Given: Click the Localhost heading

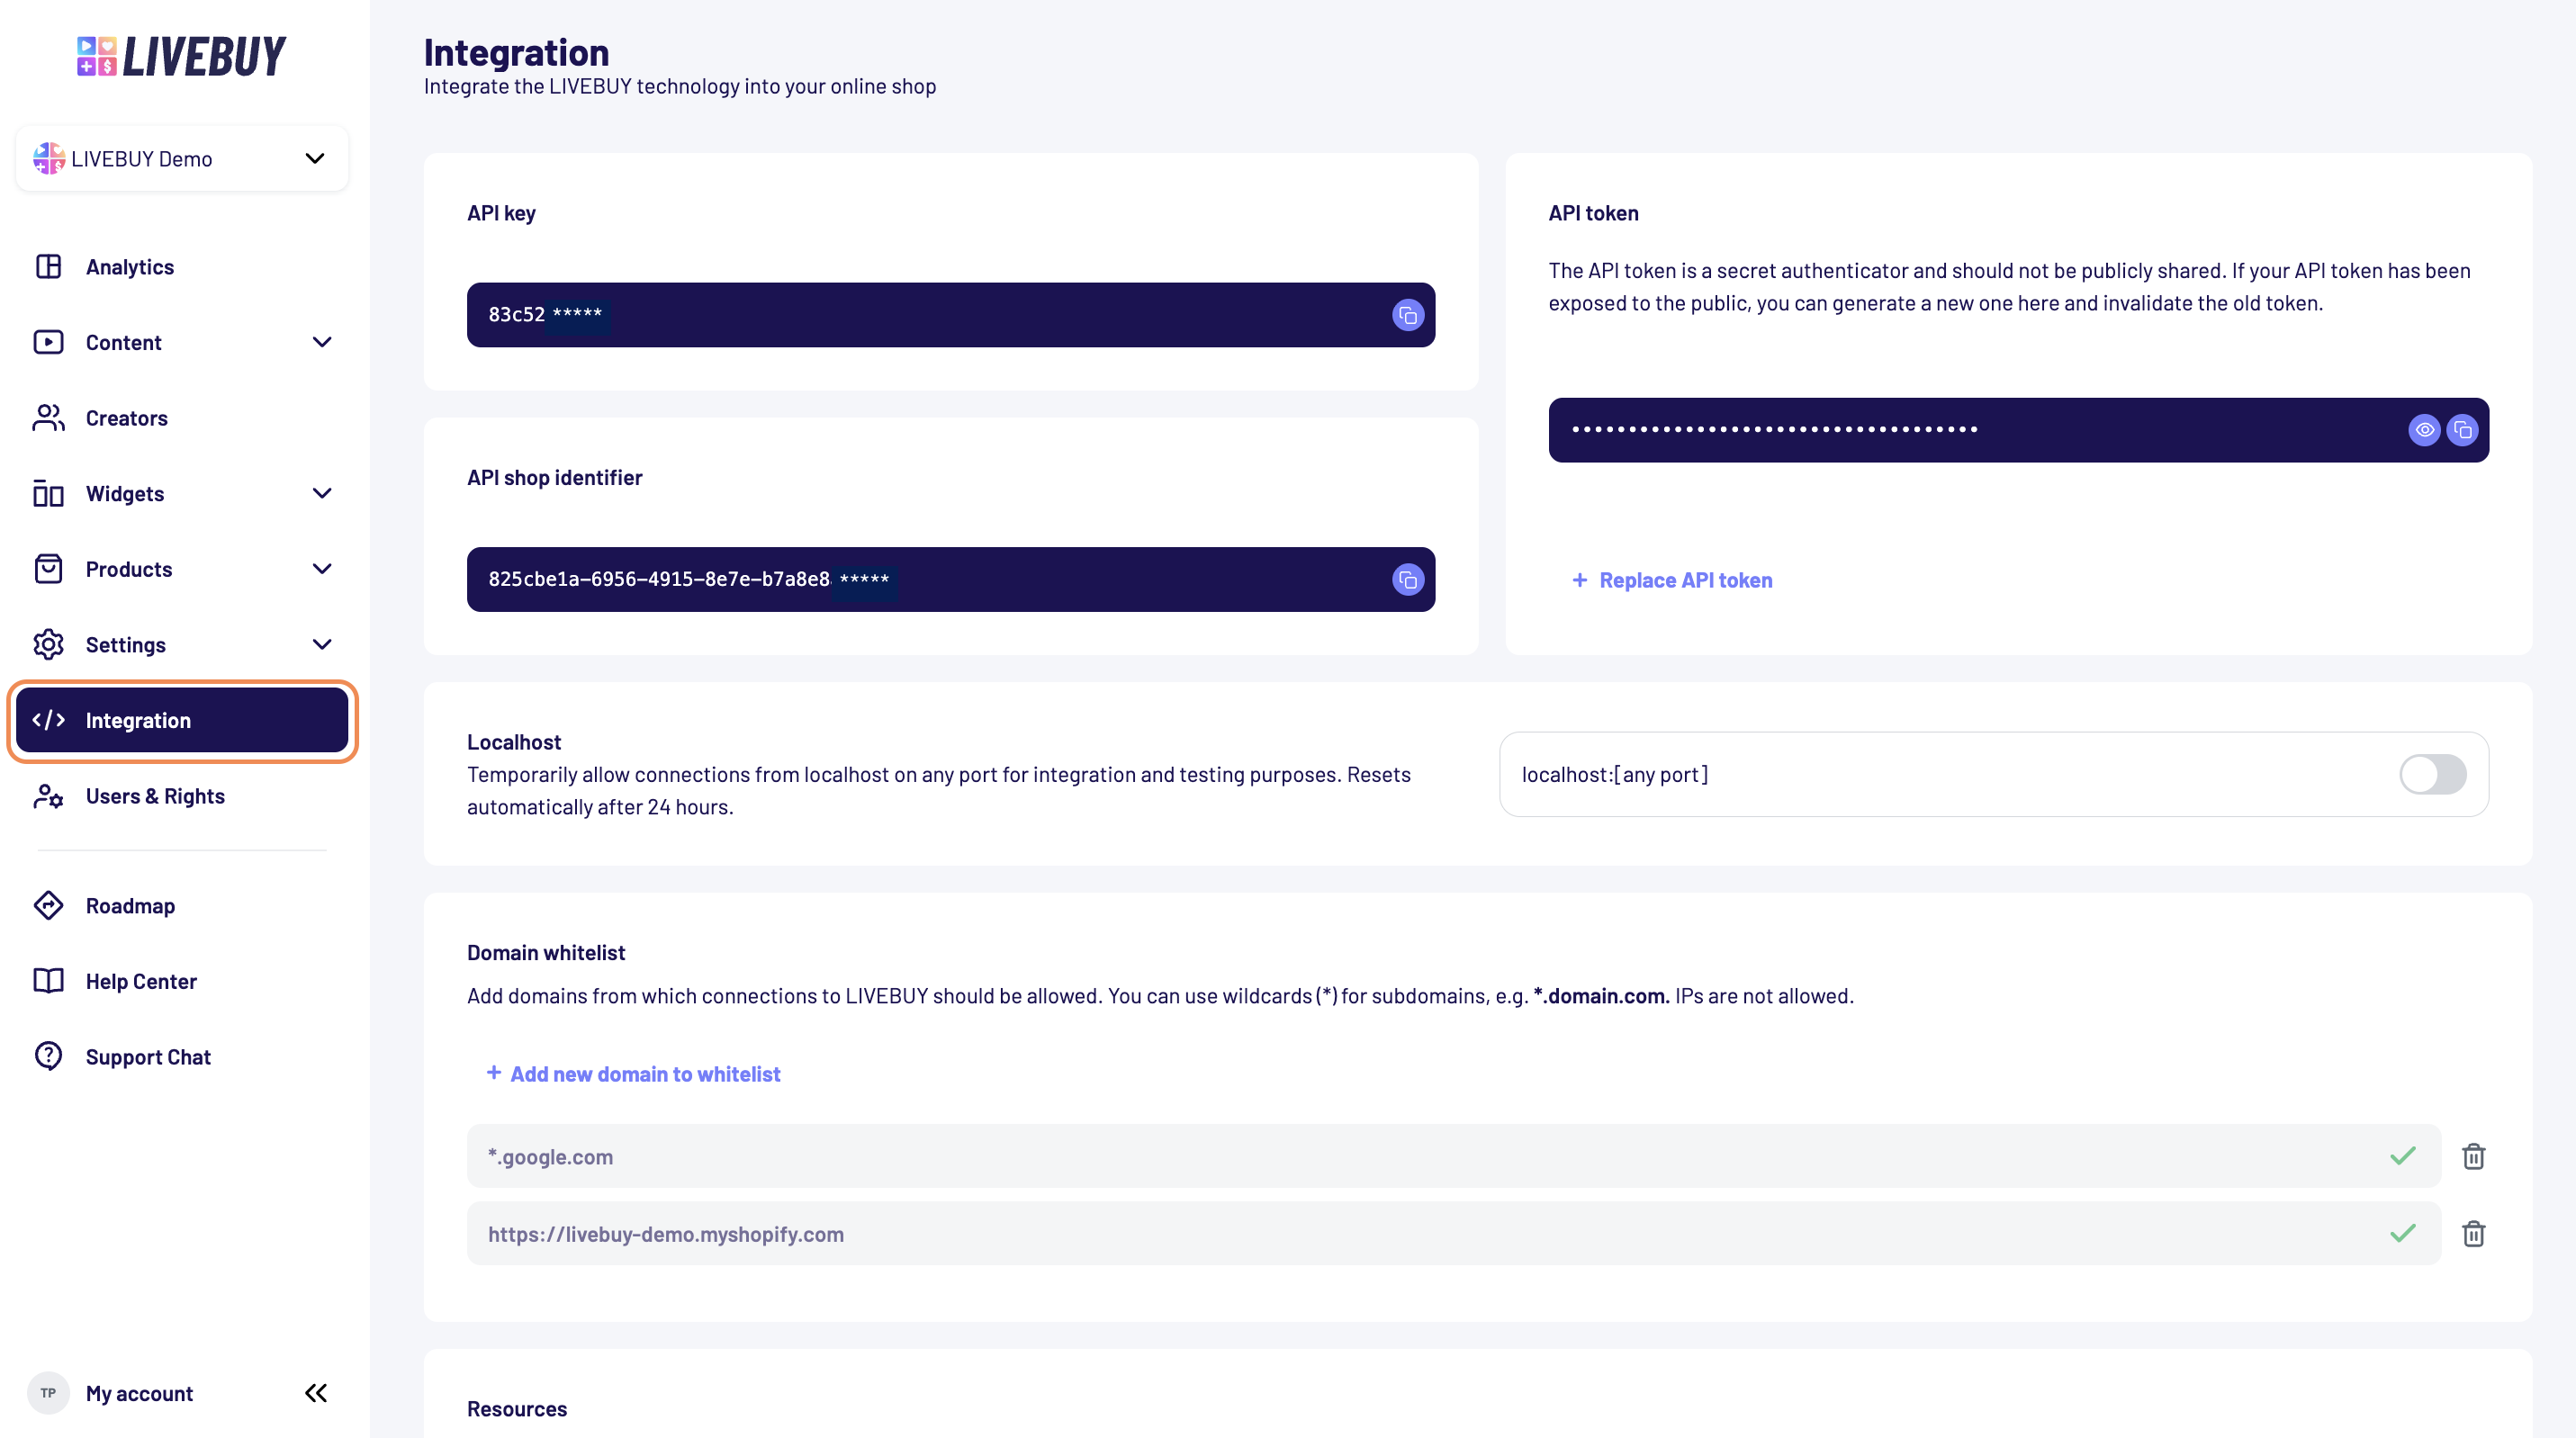Looking at the screenshot, I should click(x=514, y=742).
